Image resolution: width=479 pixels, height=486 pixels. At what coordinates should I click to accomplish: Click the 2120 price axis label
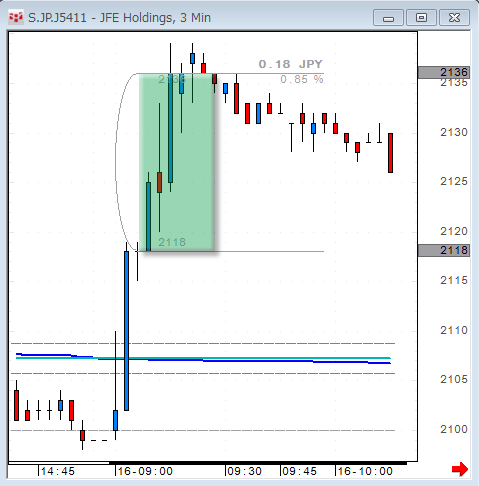(454, 231)
